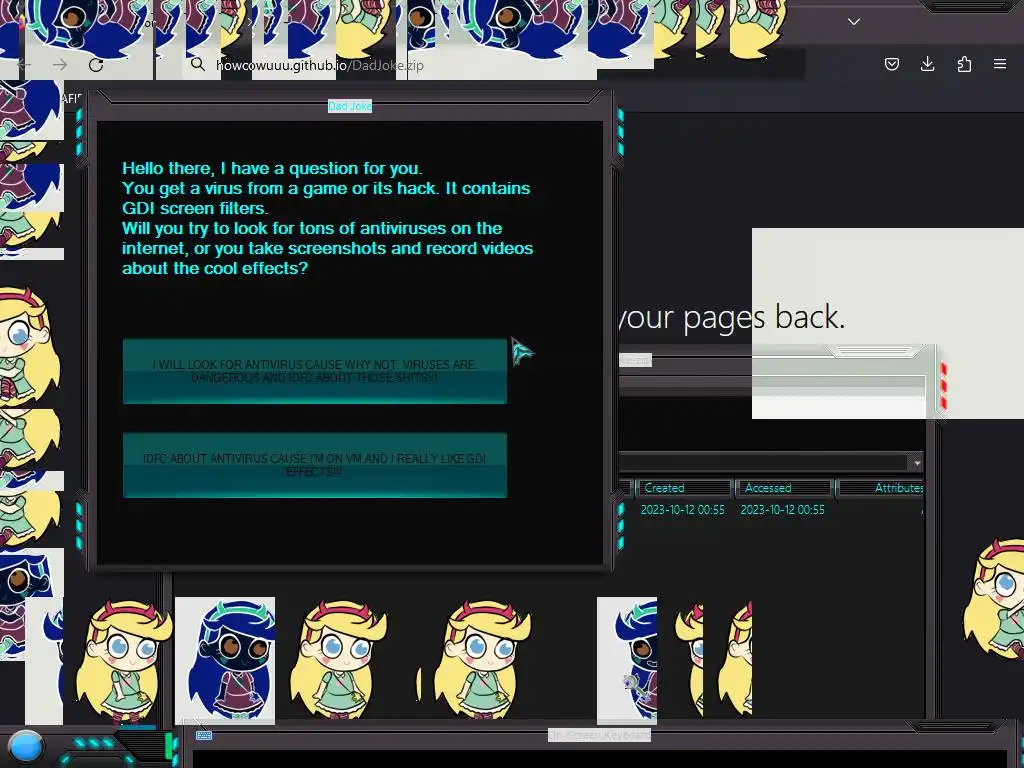Open the browser hamburger menu
The width and height of the screenshot is (1024, 768).
pos(1000,64)
